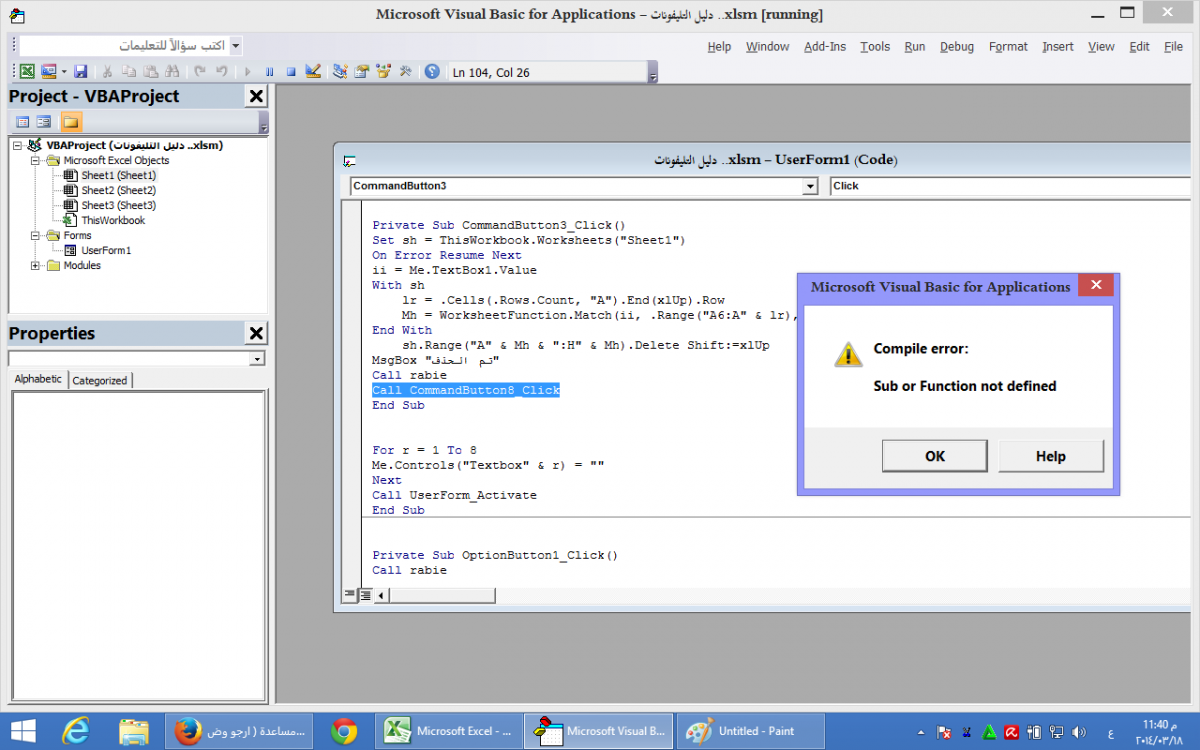Expand the Modules folder node

click(x=36, y=265)
